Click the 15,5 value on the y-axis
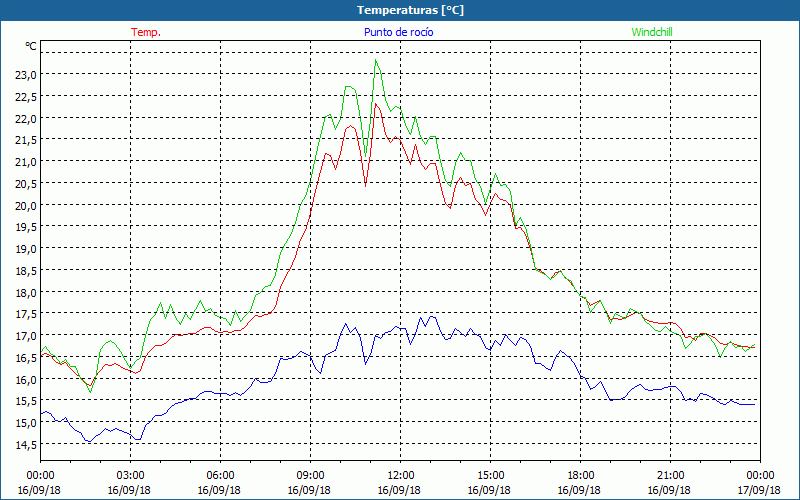Viewport: 800px width, 500px height. point(26,401)
